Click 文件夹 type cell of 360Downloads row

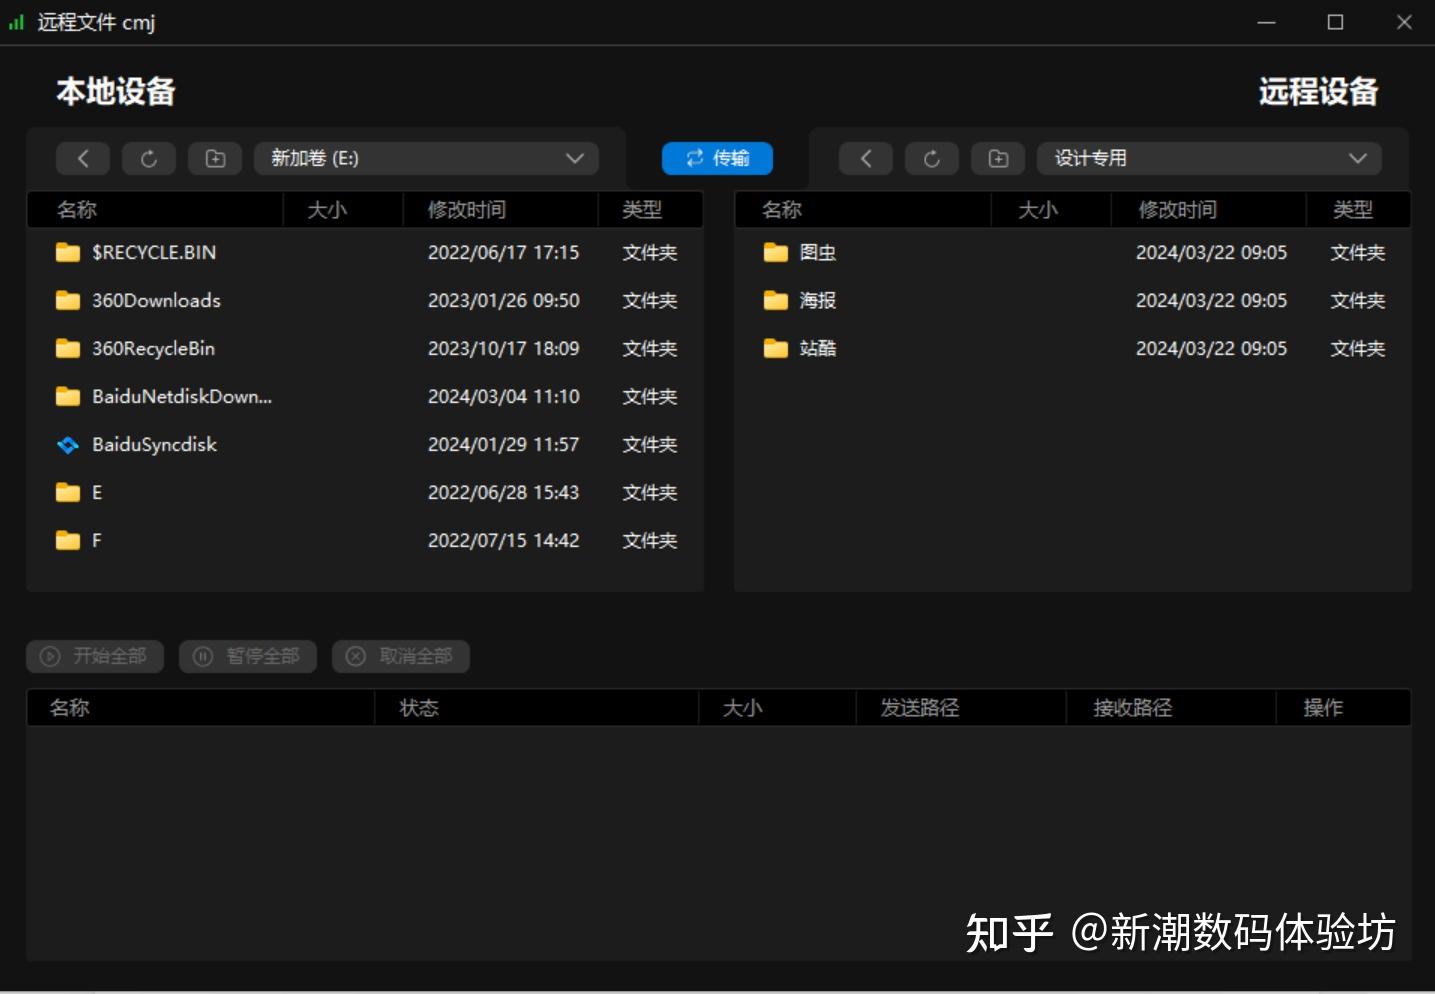coord(650,300)
